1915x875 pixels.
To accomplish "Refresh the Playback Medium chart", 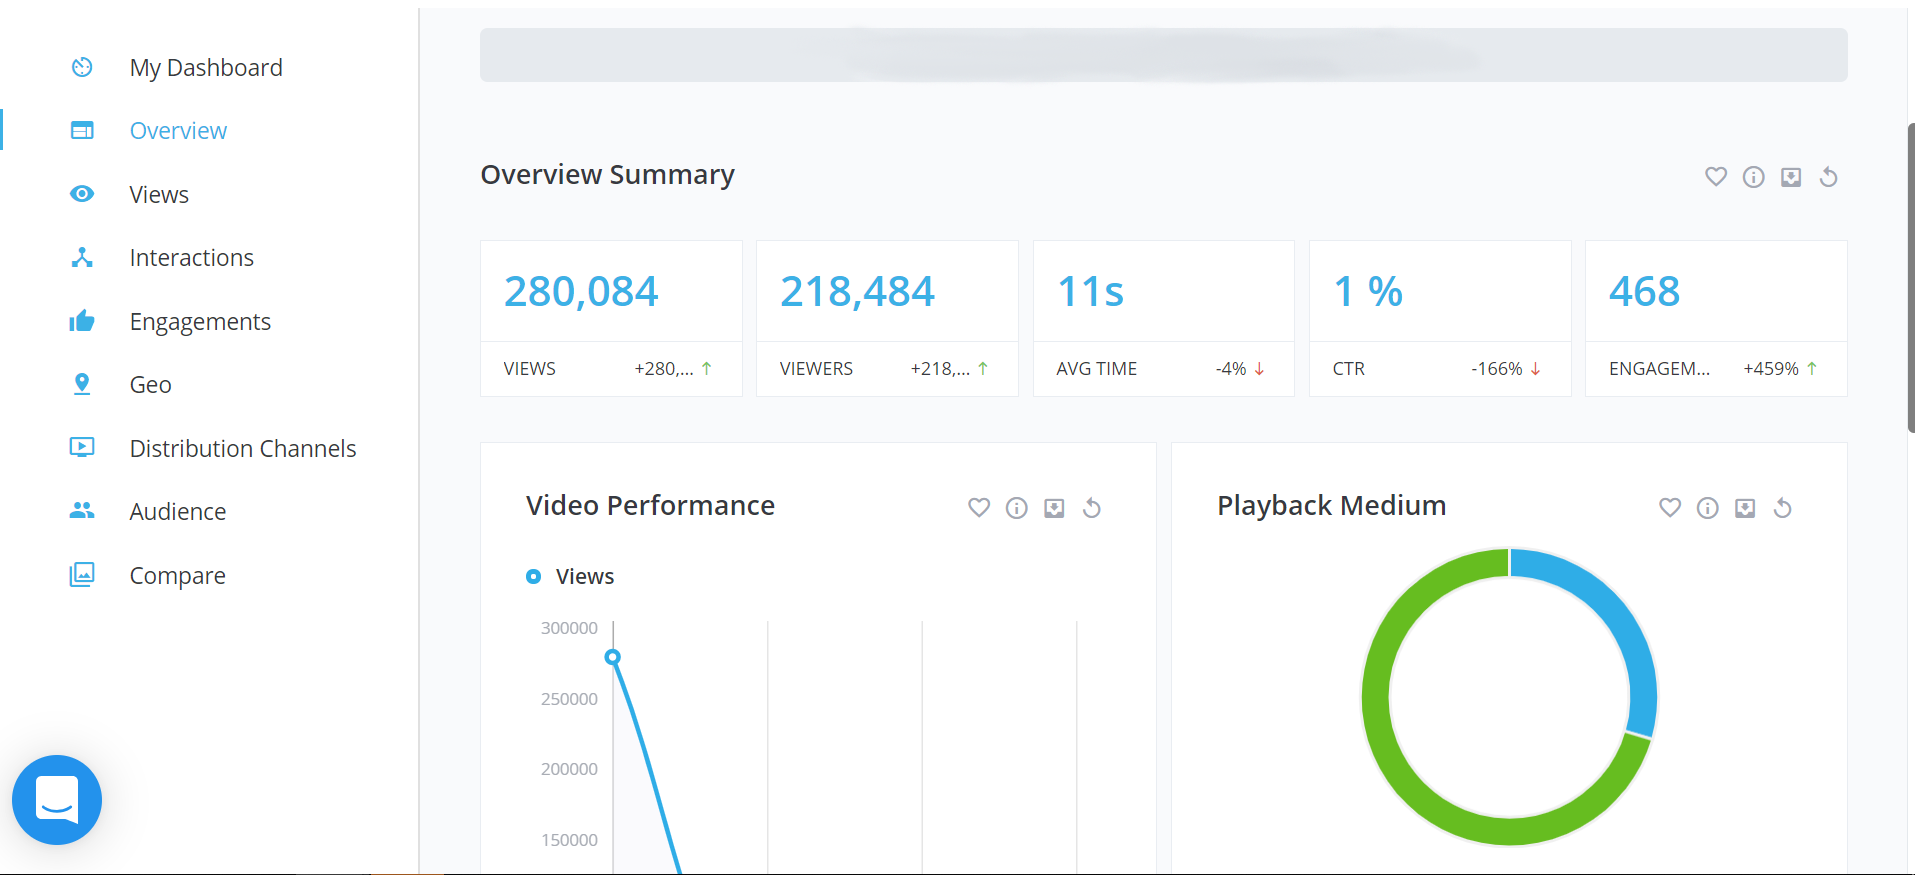I will 1783,508.
